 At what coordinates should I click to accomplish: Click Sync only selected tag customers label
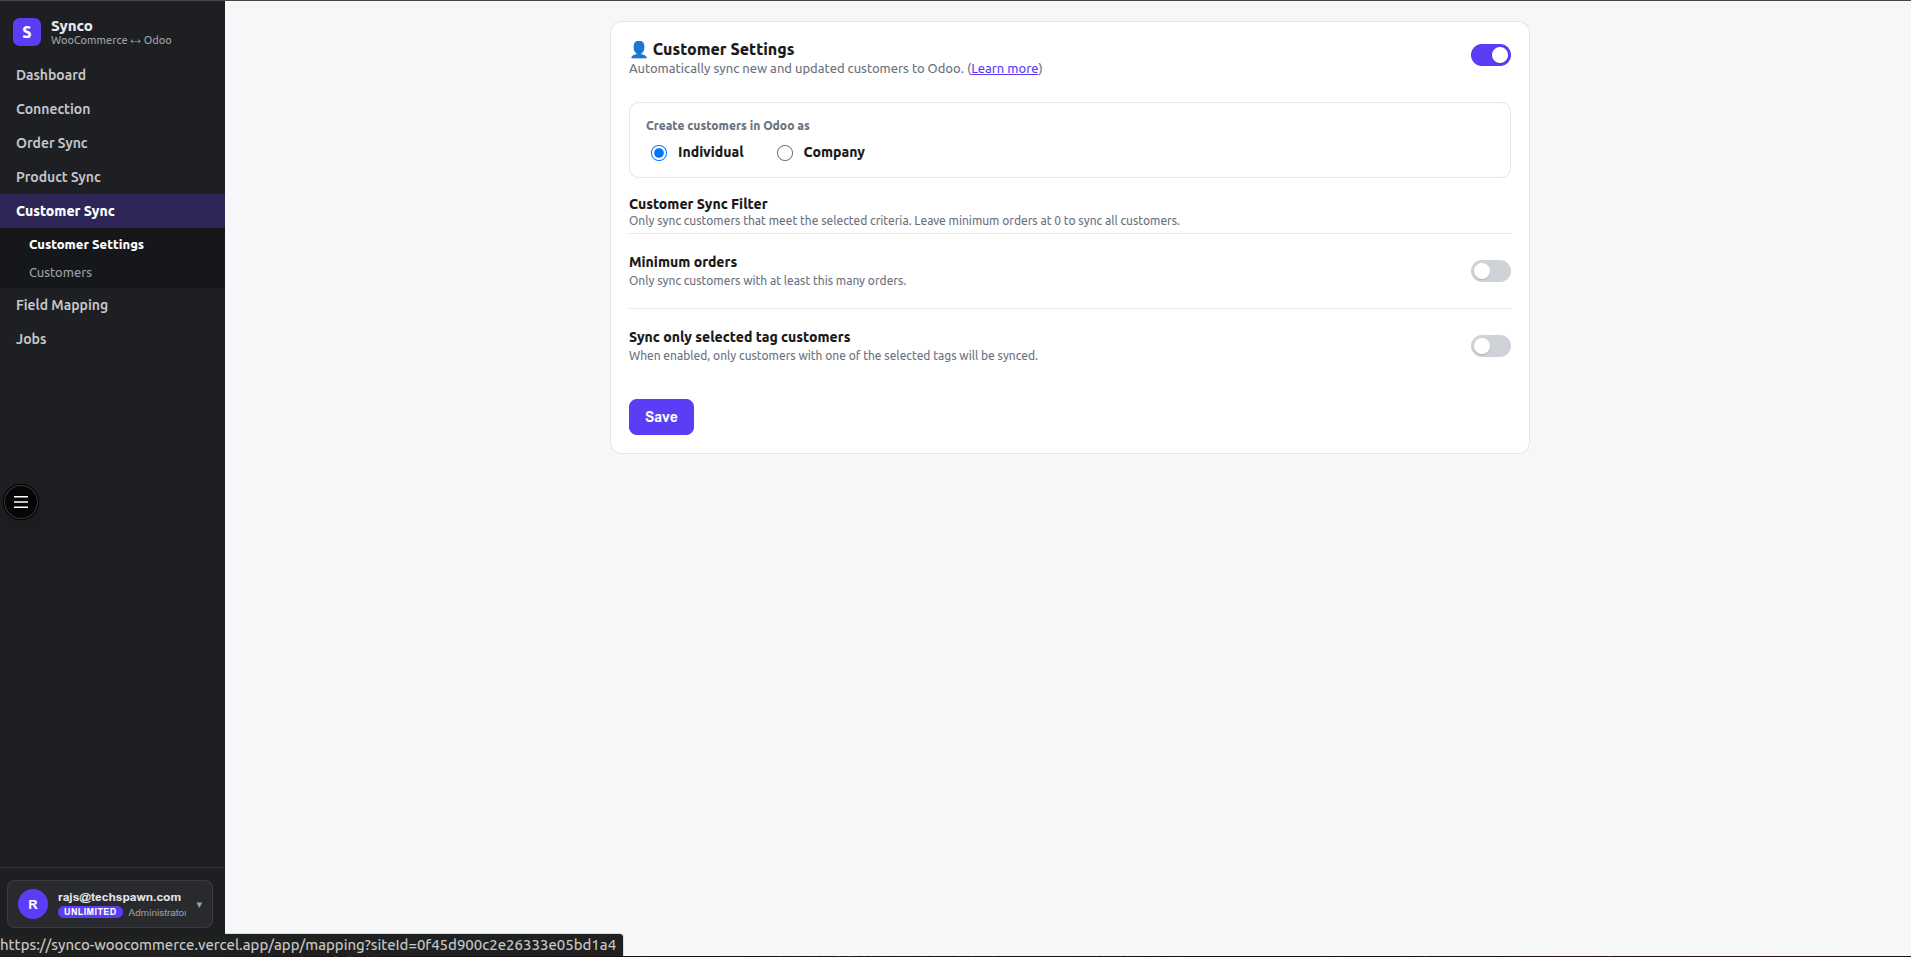[740, 337]
